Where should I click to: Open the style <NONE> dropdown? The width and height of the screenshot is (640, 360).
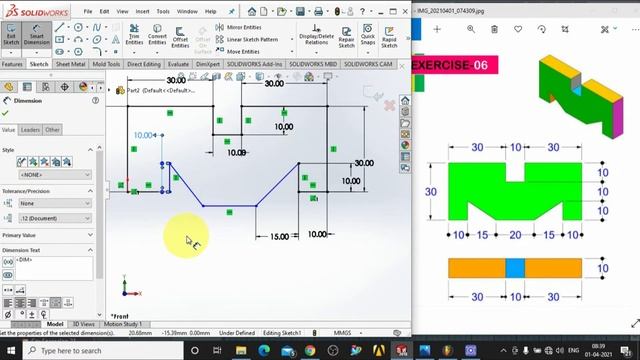(55, 175)
